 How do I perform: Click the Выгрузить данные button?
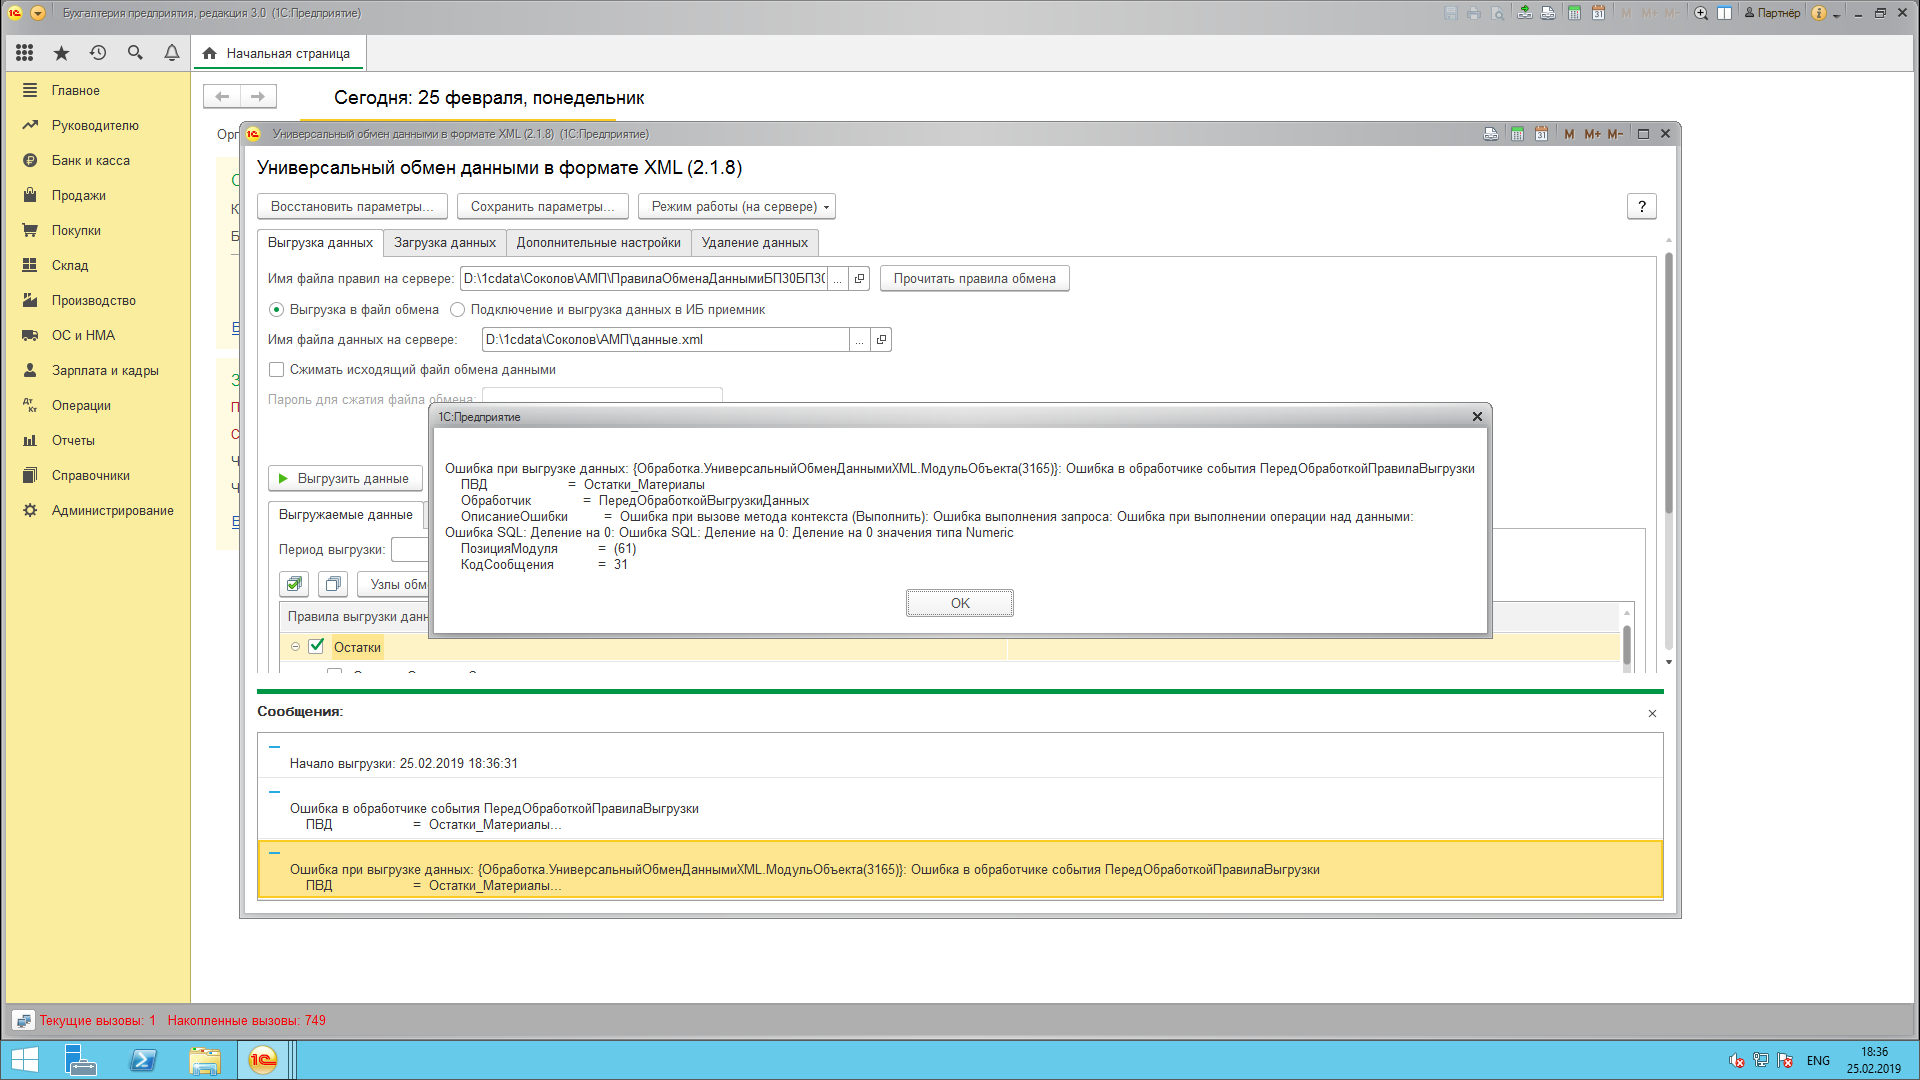point(345,478)
